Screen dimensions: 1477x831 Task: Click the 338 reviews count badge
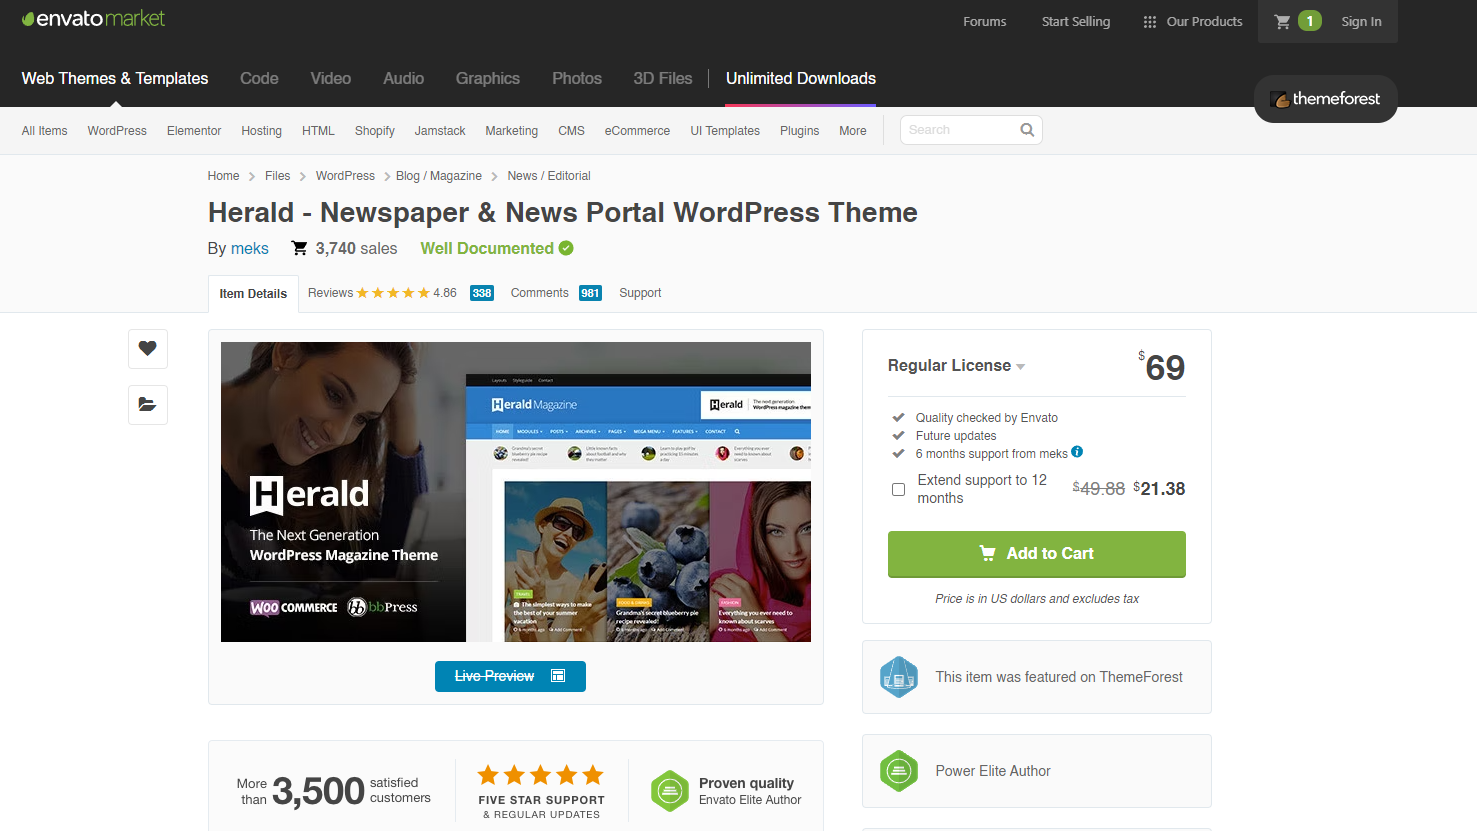[x=482, y=293]
